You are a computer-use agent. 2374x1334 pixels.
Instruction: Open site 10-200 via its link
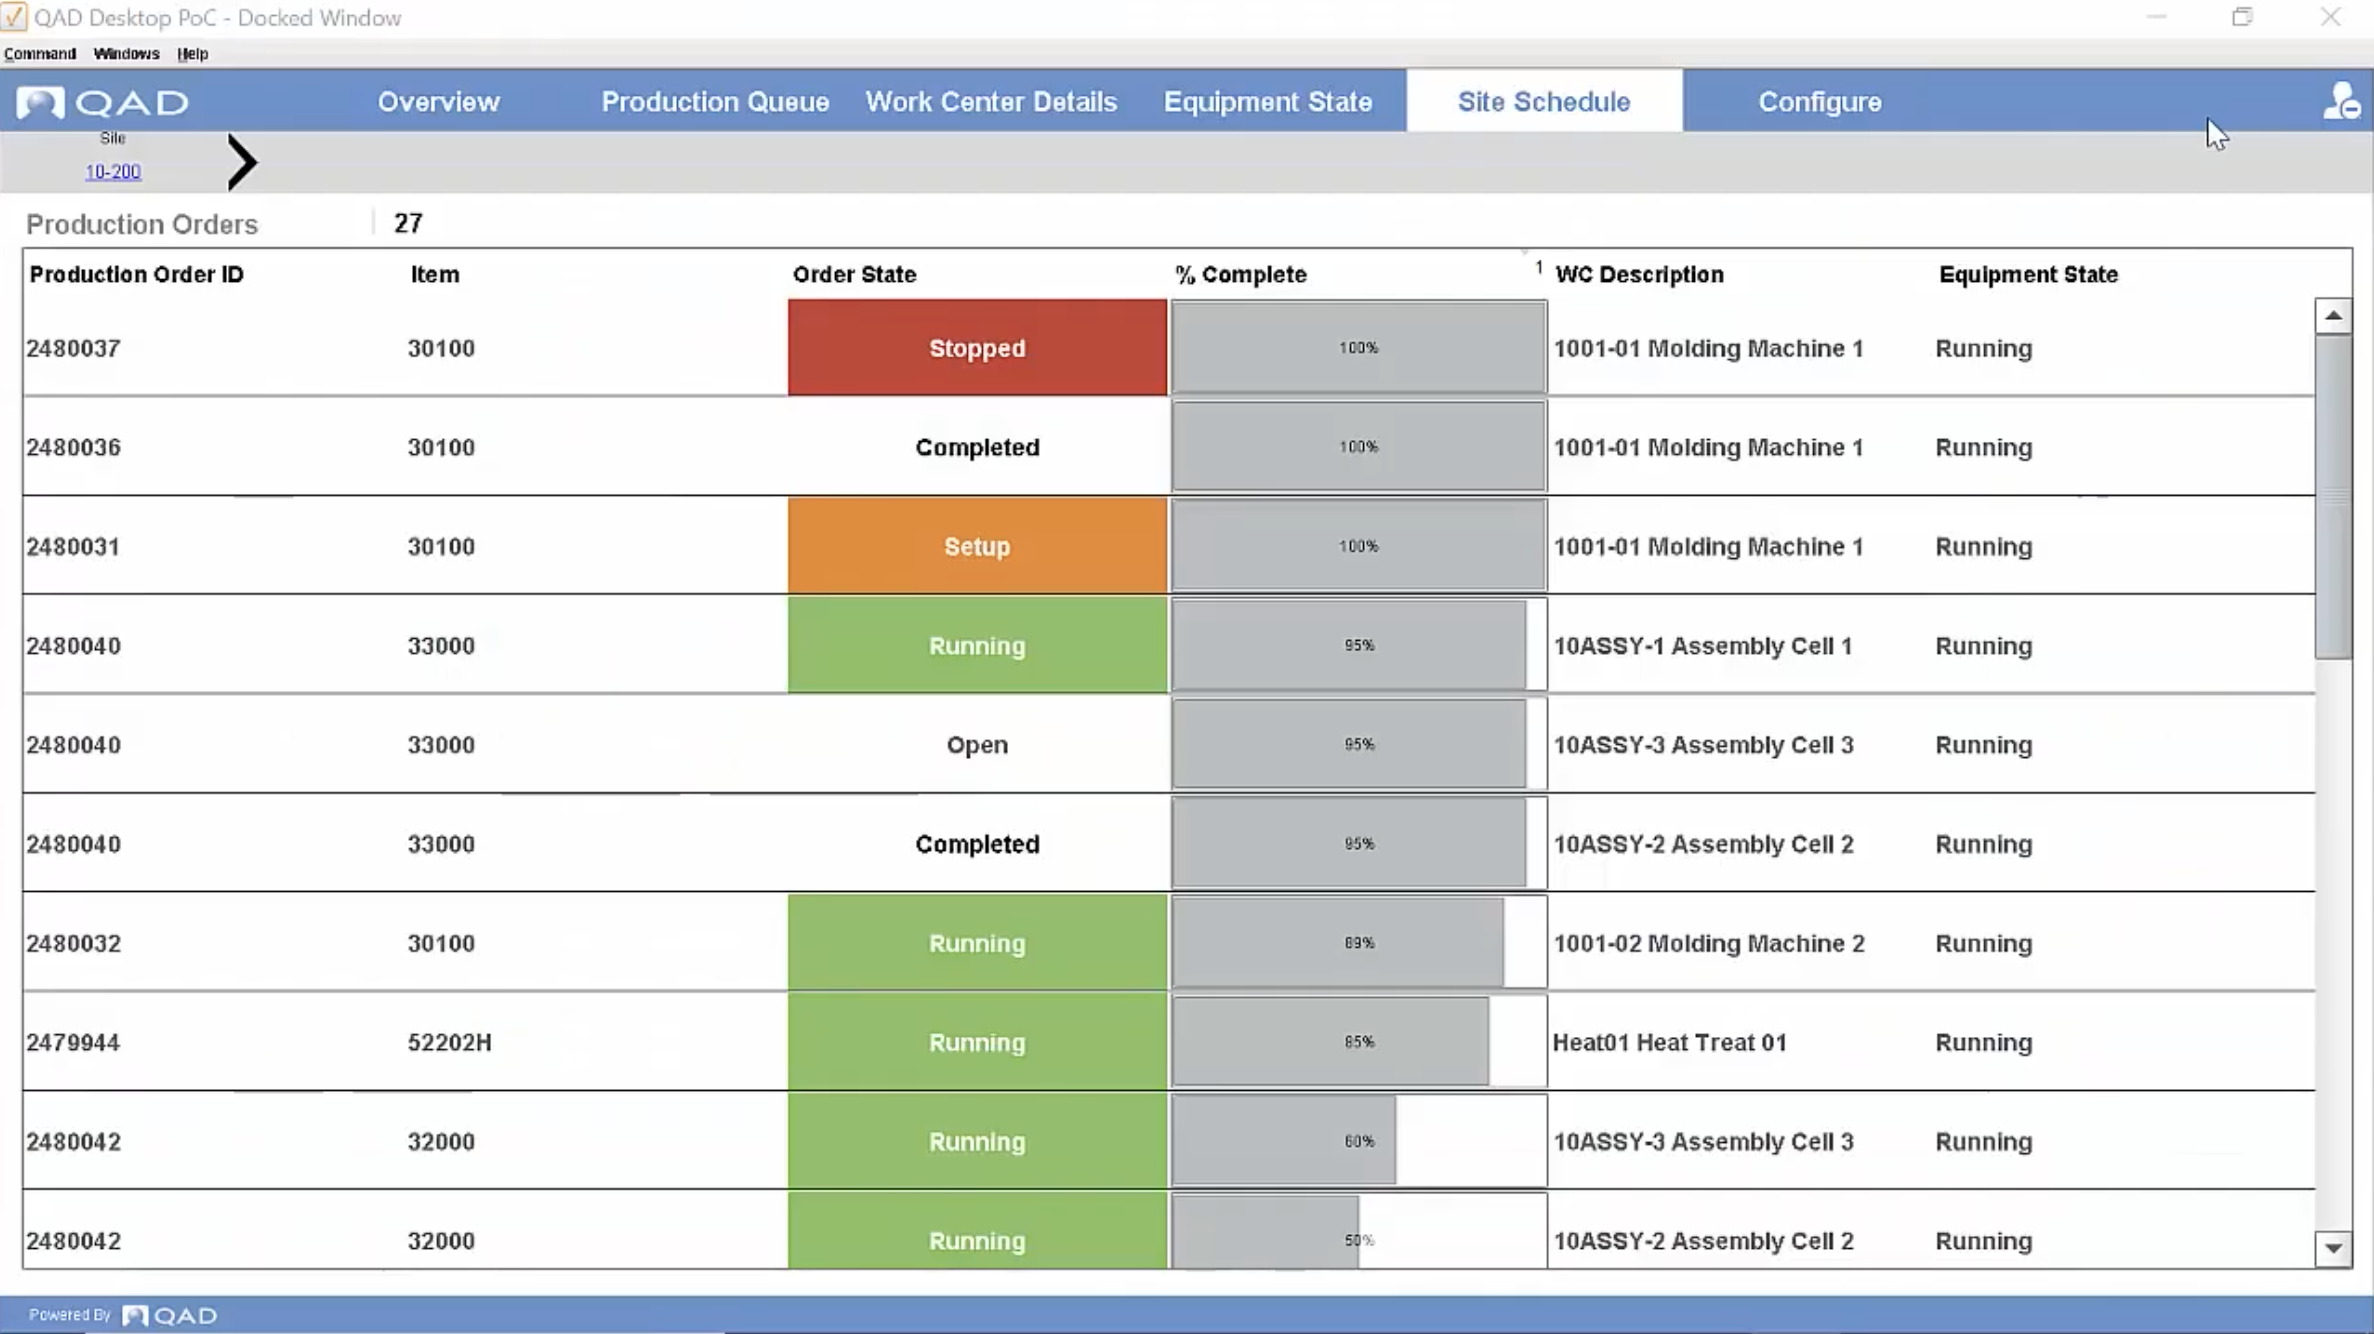(111, 171)
